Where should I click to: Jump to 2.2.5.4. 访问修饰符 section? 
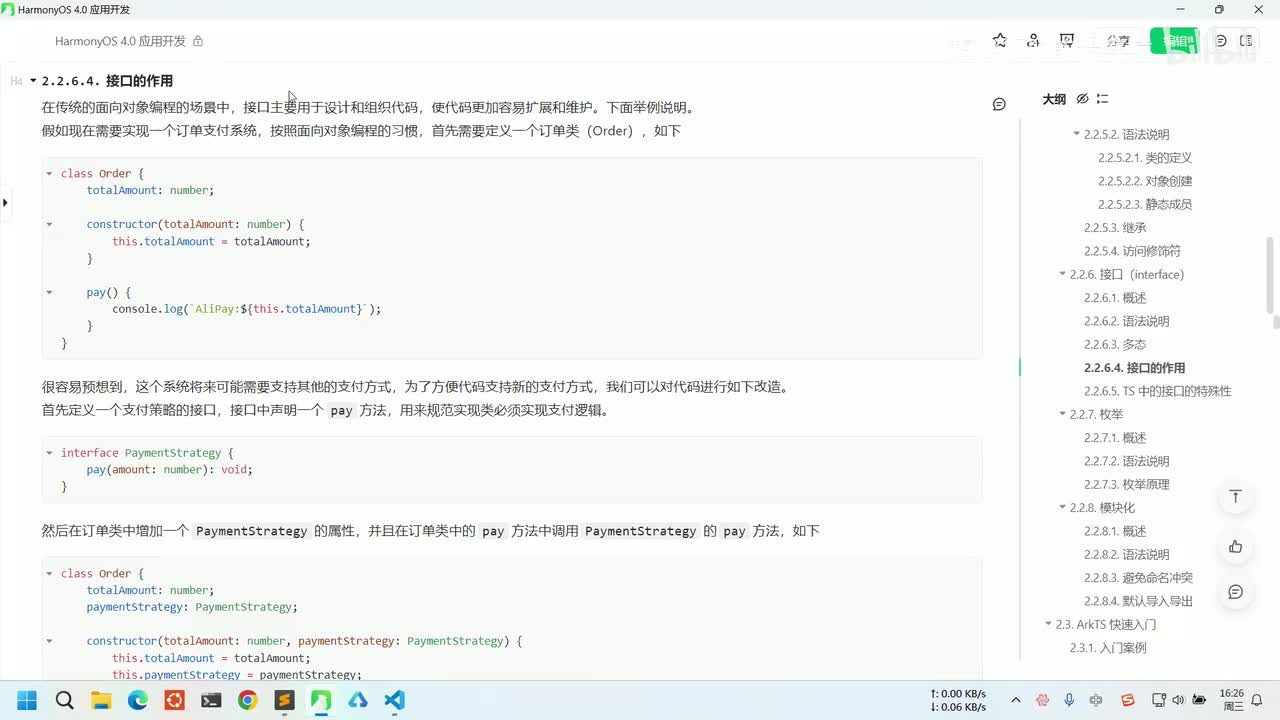pos(1132,251)
